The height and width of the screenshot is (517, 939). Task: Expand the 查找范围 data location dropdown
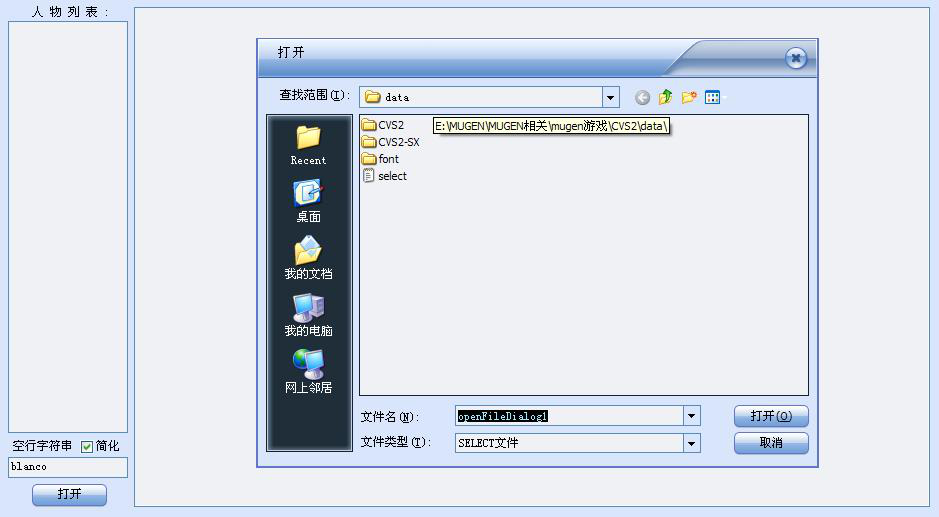point(610,97)
